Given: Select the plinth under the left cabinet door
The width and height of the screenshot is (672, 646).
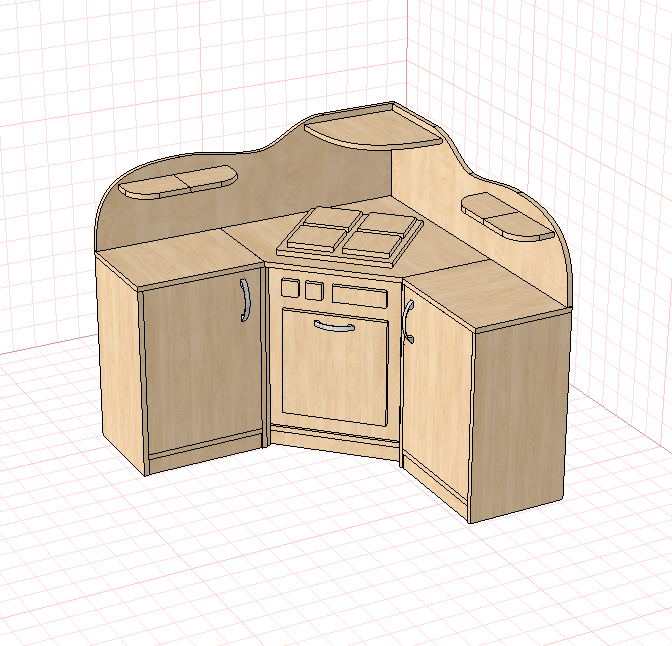Looking at the screenshot, I should coord(205,453).
